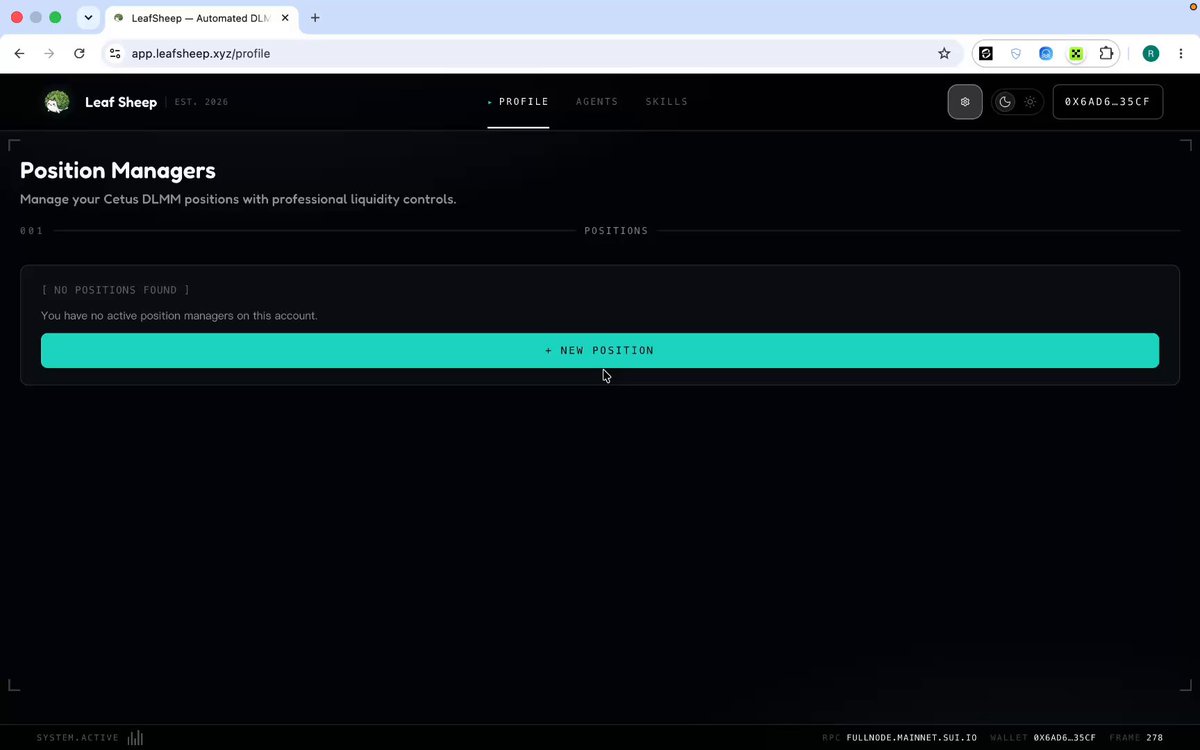Image resolution: width=1200 pixels, height=750 pixels.
Task: Go back with the browser back arrow
Action: pos(19,54)
